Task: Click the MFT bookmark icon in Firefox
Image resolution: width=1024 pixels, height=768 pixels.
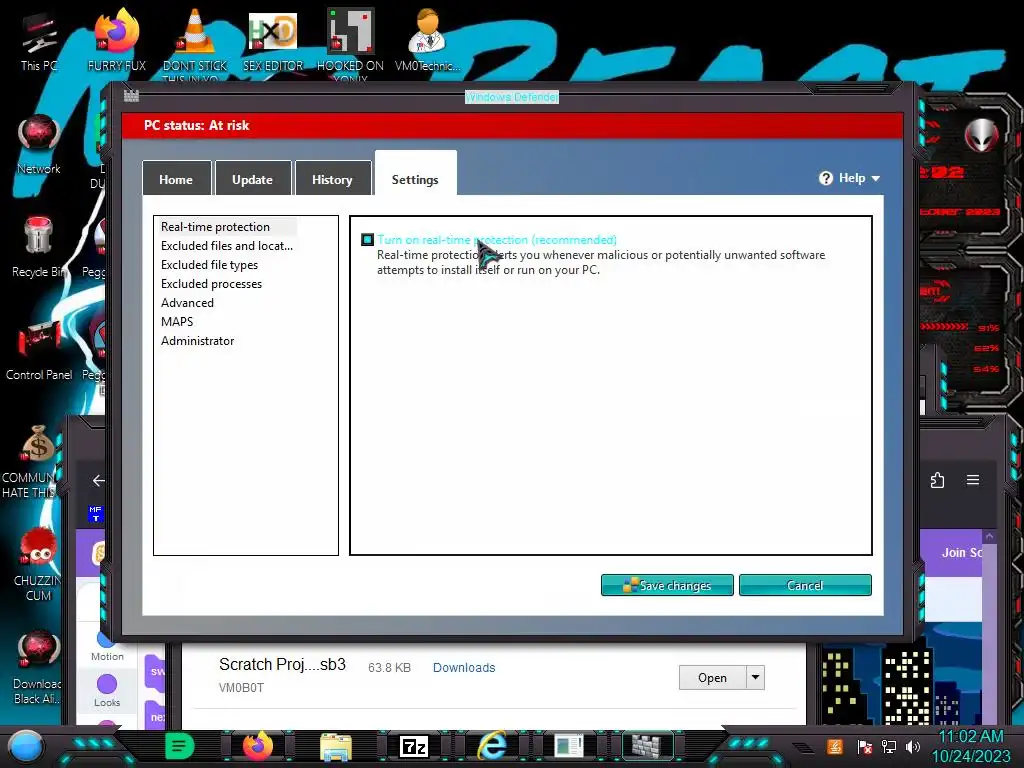Action: pyautogui.click(x=95, y=513)
